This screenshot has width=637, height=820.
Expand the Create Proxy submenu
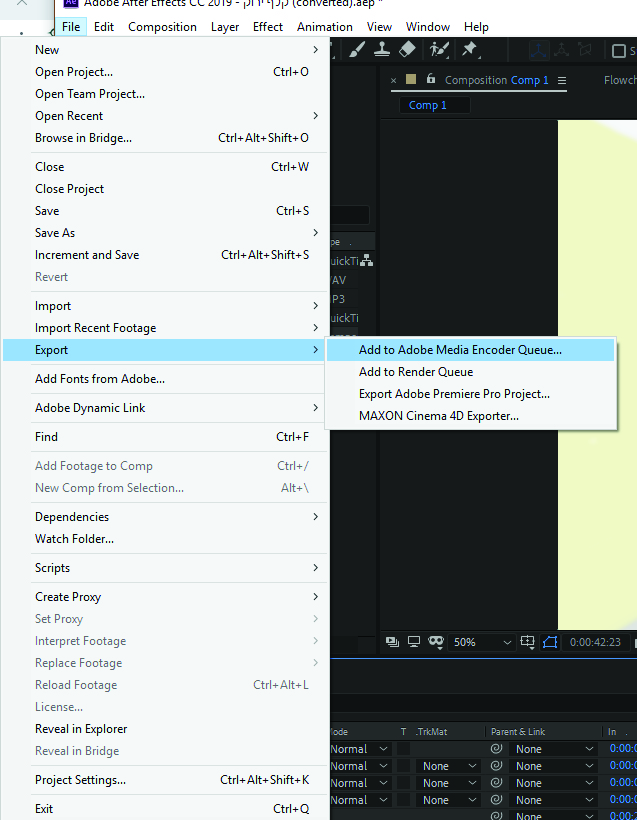tap(165, 597)
